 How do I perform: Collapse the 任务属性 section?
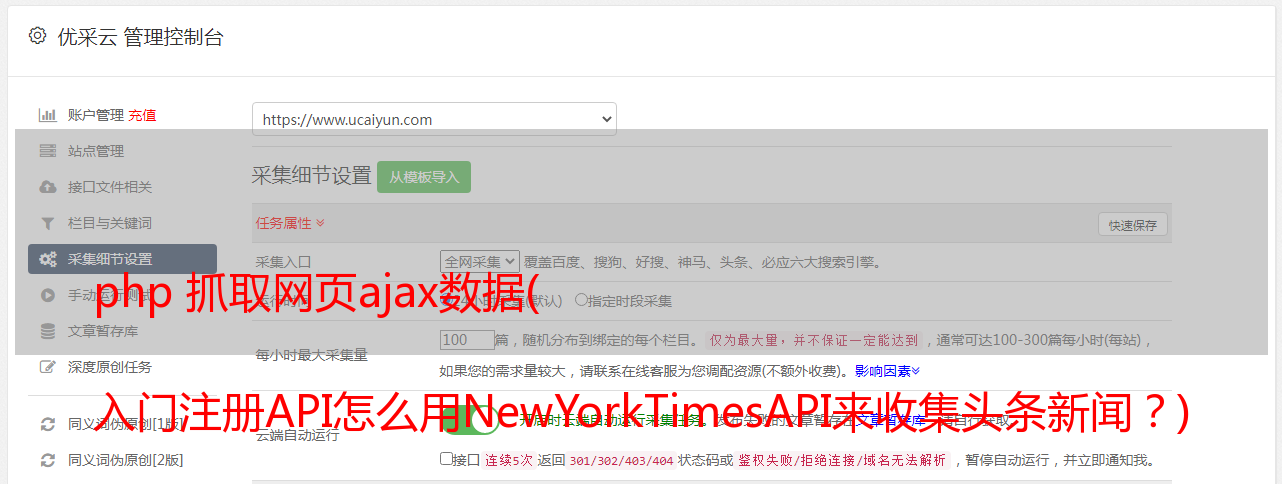(x=290, y=223)
